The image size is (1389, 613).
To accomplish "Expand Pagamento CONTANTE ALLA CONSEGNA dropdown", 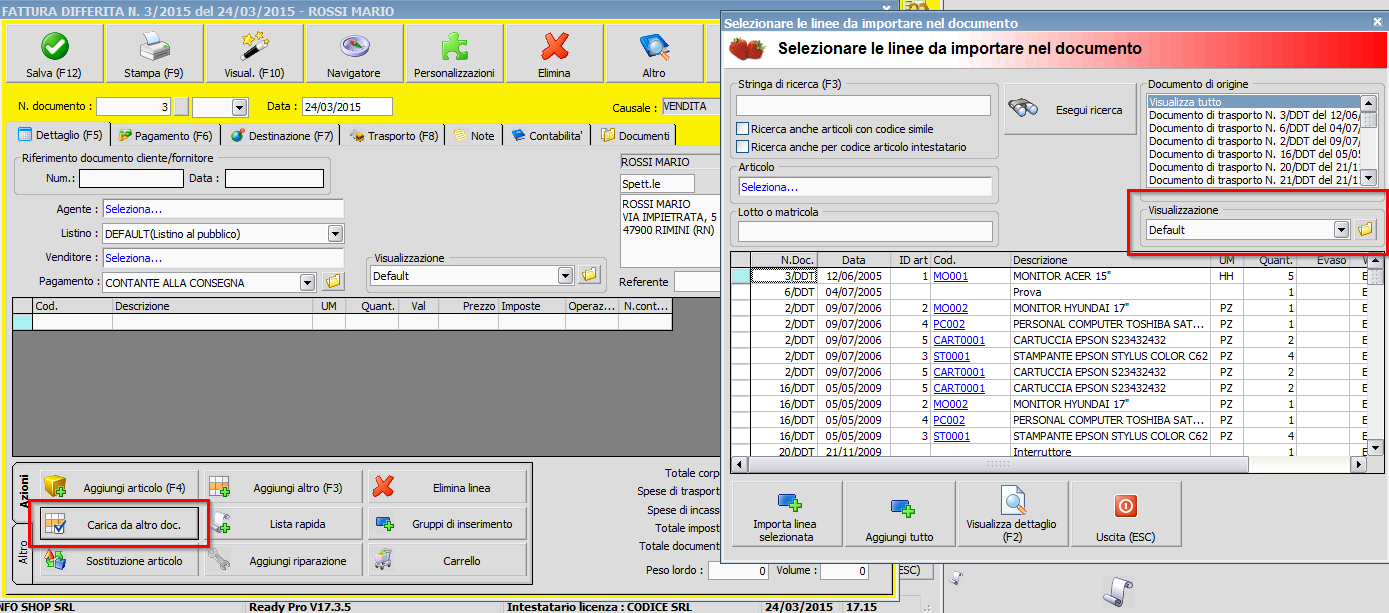I will (307, 282).
